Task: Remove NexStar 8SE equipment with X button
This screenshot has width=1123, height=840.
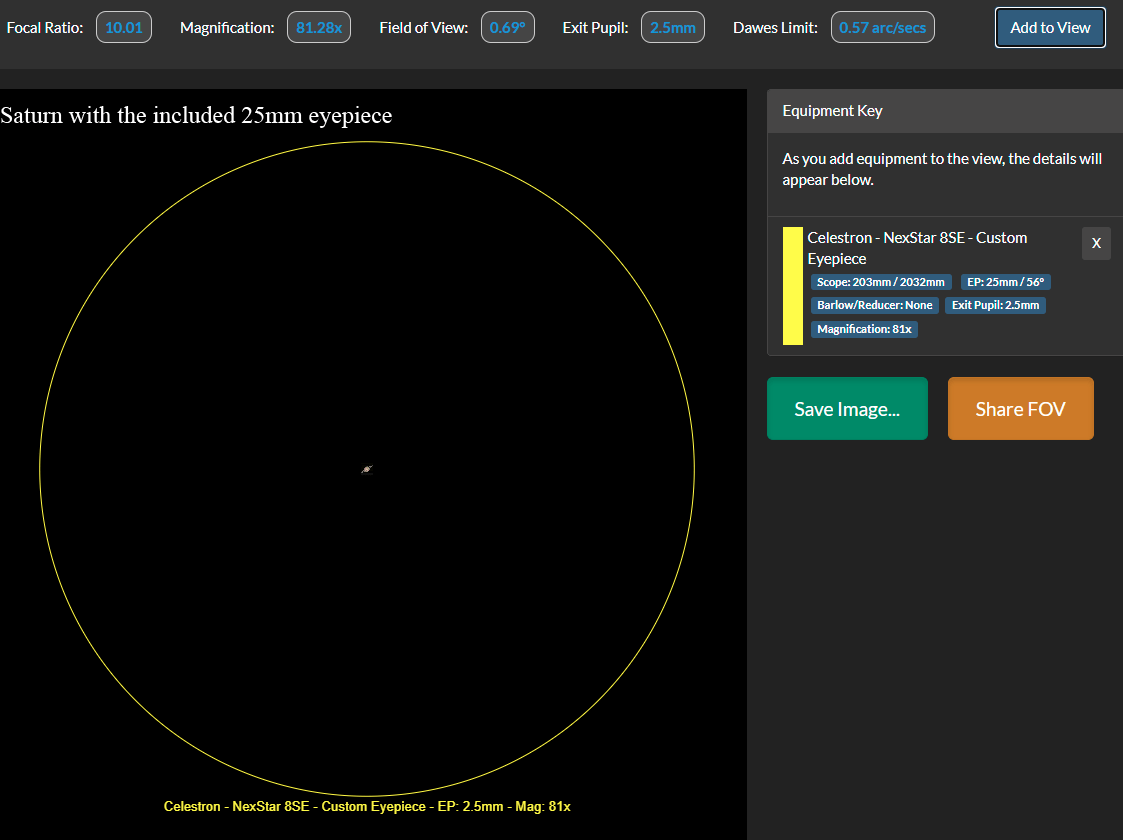Action: pos(1096,243)
